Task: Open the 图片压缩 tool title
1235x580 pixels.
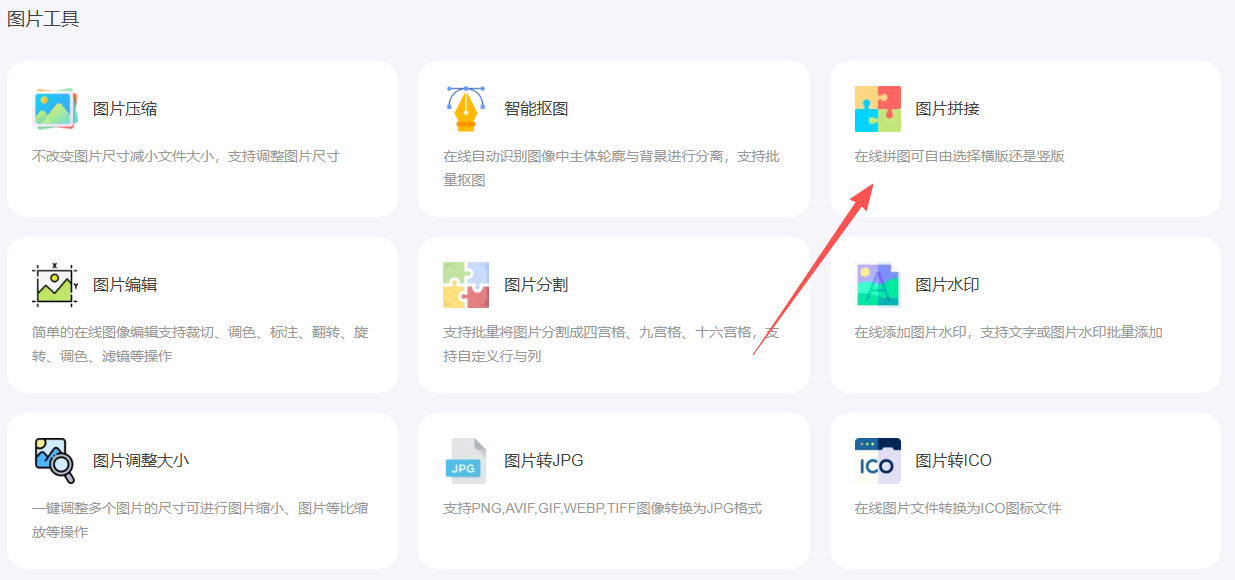Action: point(125,109)
